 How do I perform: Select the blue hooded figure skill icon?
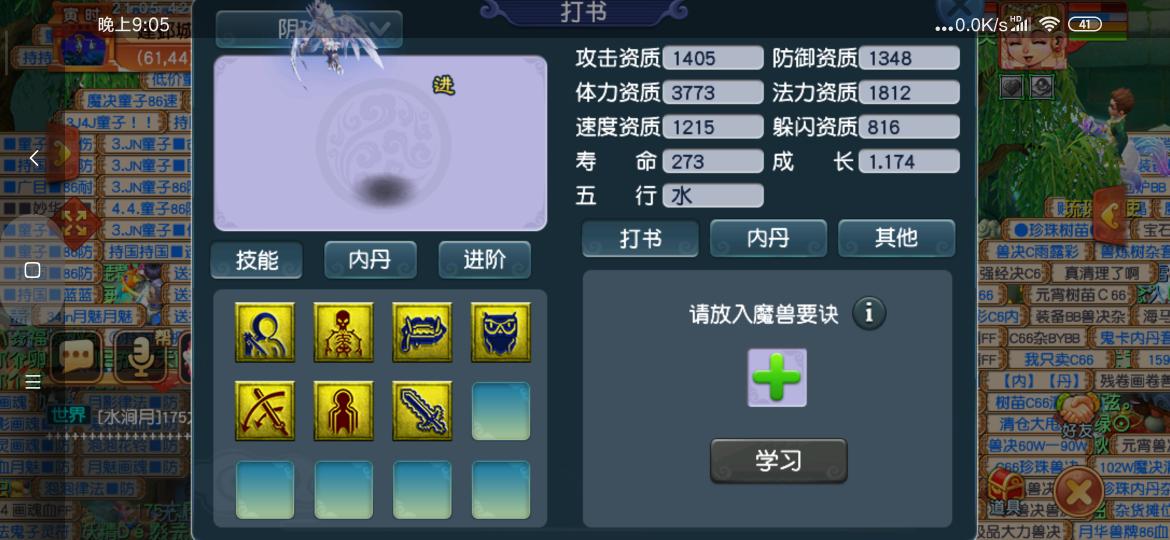(265, 332)
